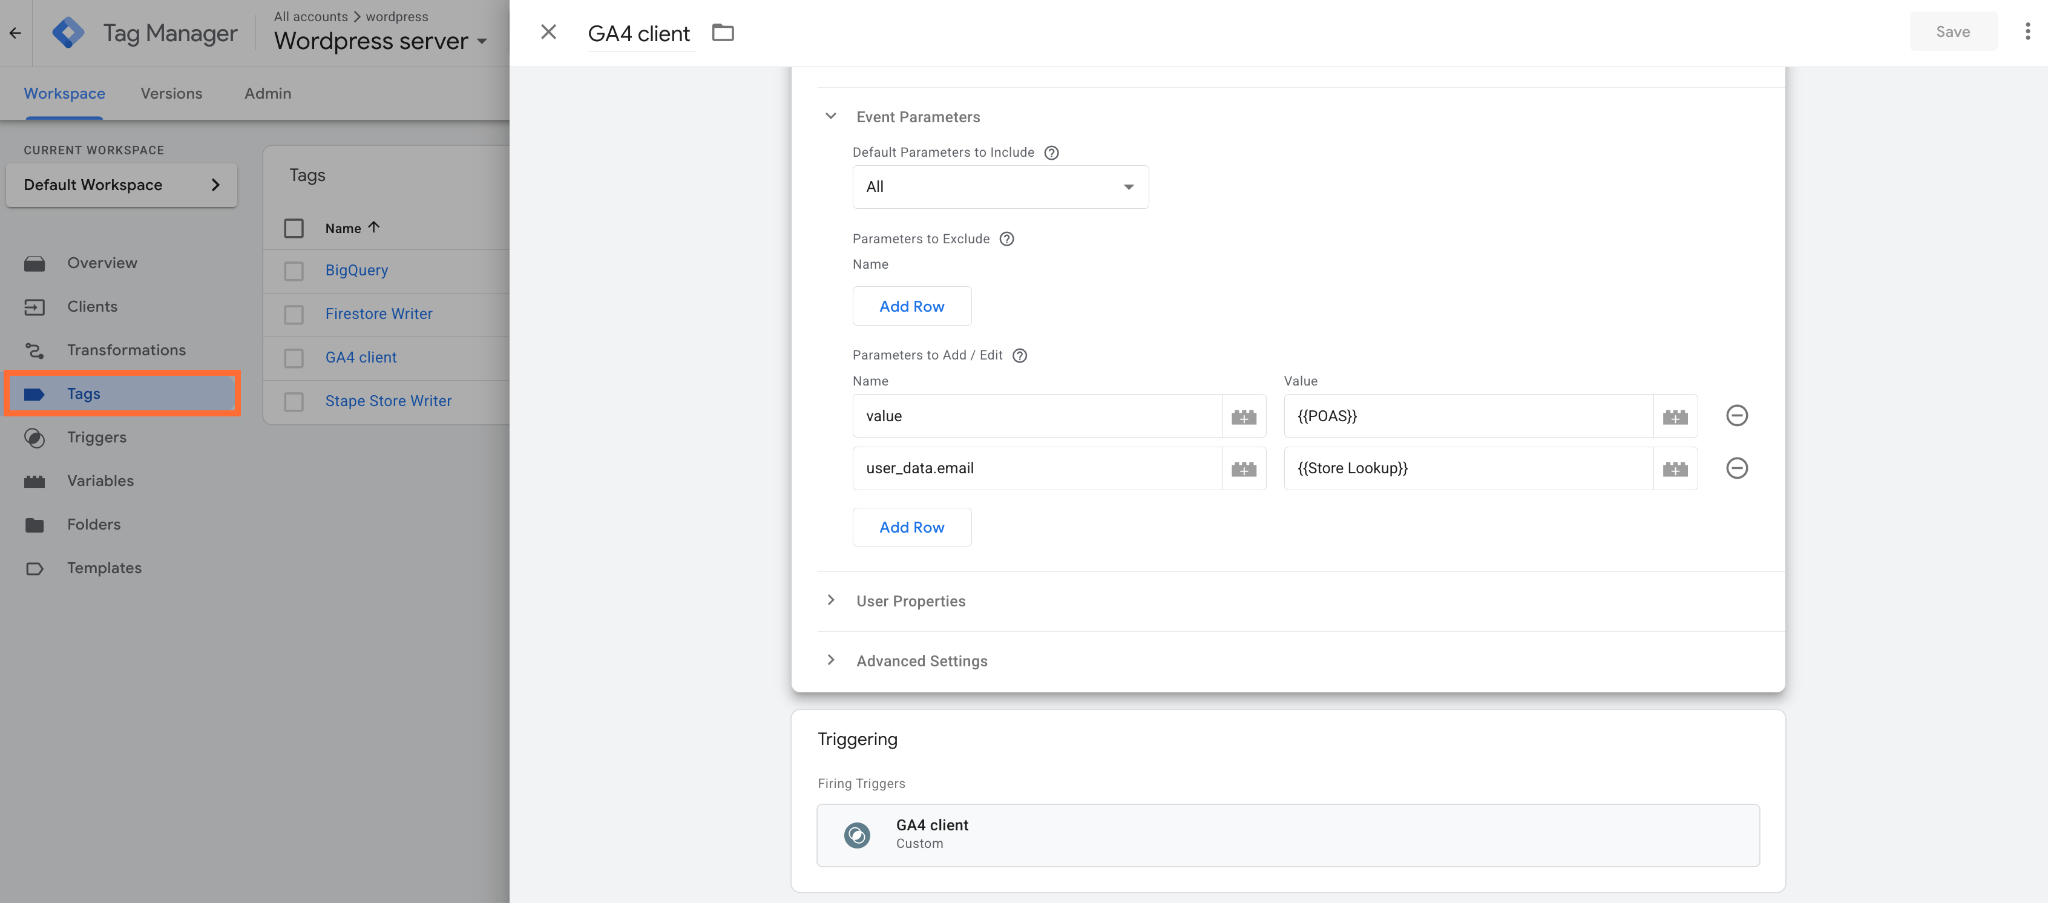
Task: Click the GA4 client trigger icon
Action: point(857,835)
